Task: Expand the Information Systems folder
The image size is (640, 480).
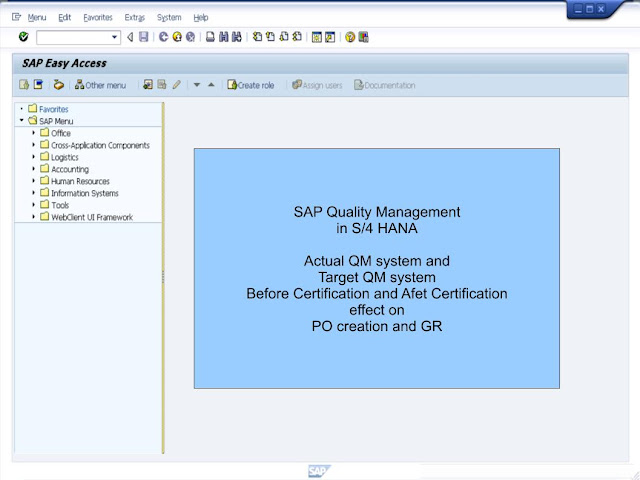Action: (x=33, y=192)
